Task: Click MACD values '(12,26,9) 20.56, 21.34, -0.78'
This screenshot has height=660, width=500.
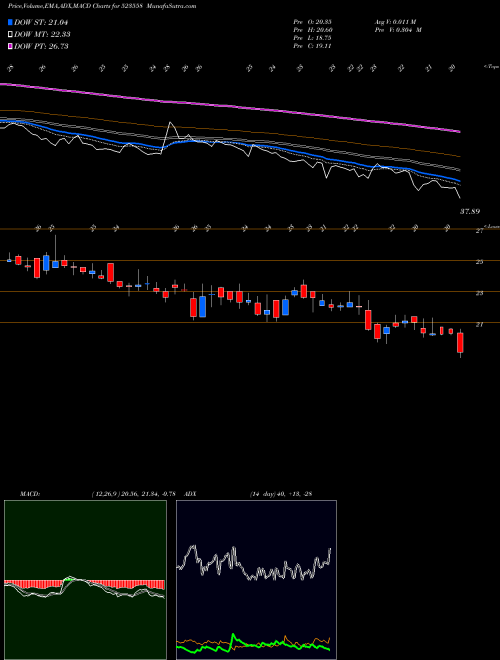Action: 136,494
